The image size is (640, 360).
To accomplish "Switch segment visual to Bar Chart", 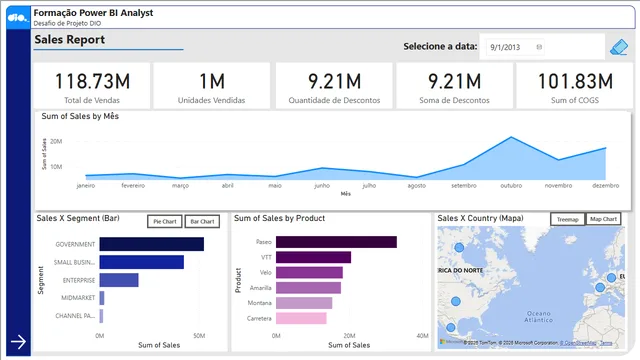I will 202,222.
